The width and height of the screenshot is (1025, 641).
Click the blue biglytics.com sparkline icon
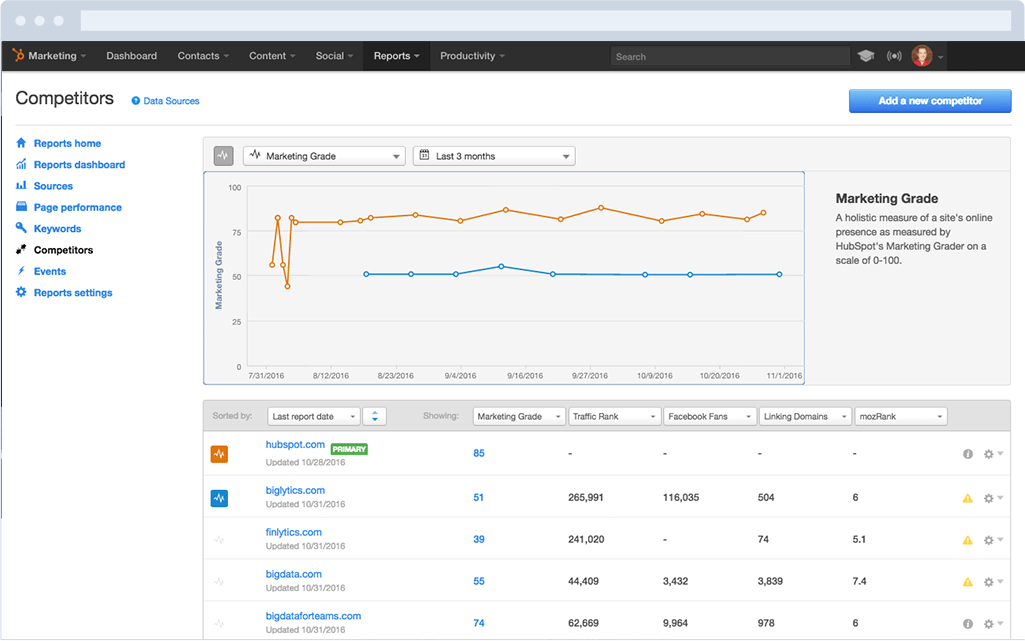(219, 497)
